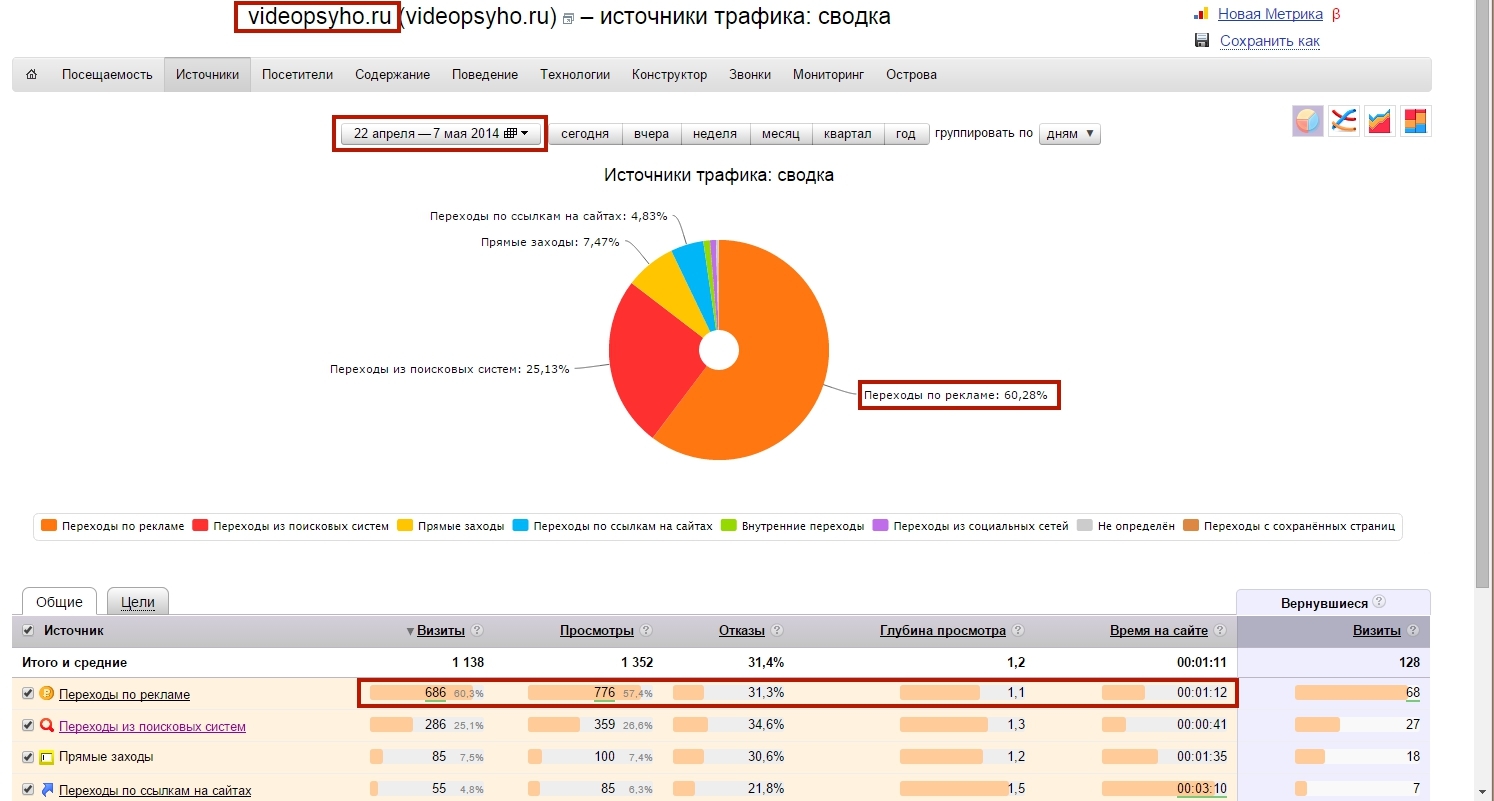
Task: Click the small site icon after the page title
Action: 568,19
